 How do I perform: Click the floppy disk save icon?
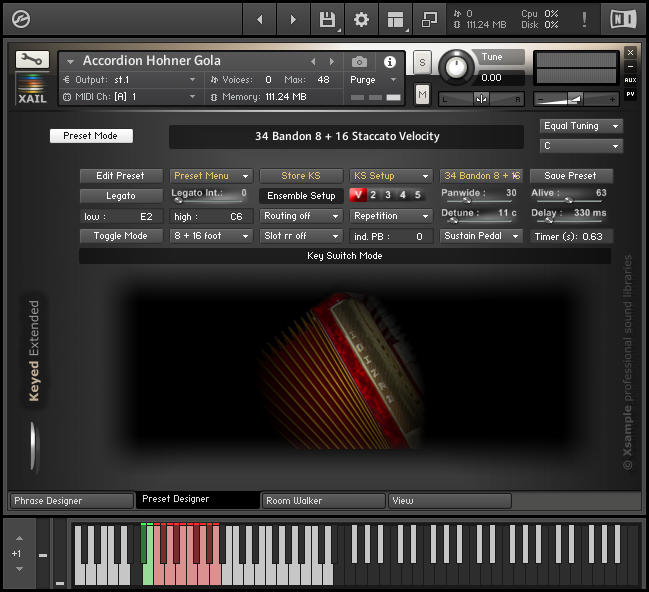(327, 19)
